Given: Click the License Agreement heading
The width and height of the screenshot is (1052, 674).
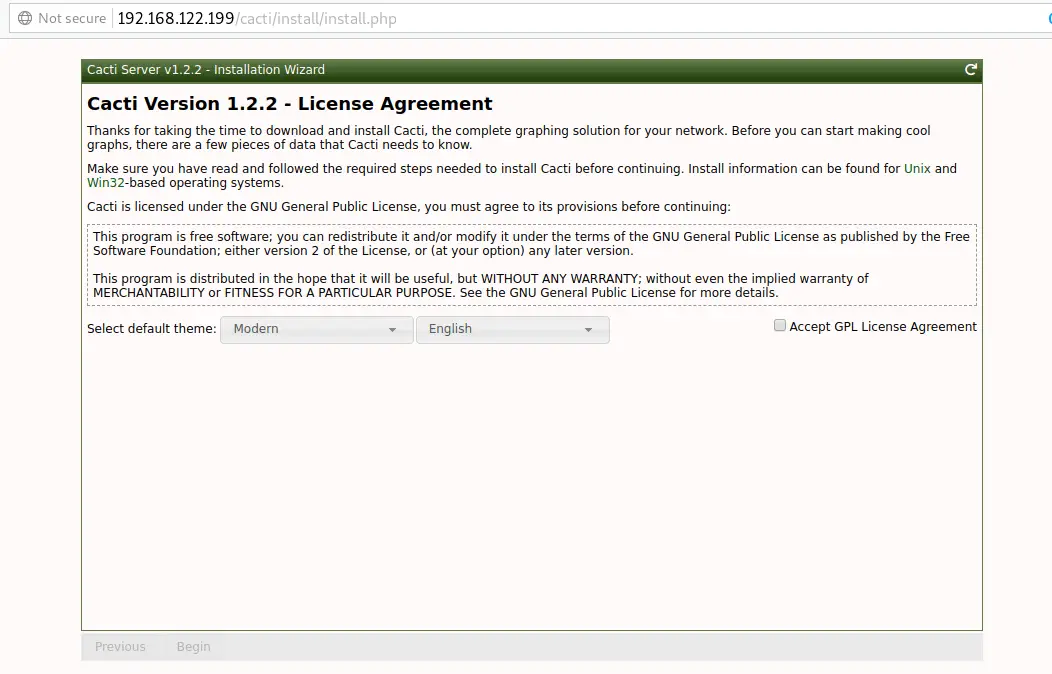Looking at the screenshot, I should click(x=289, y=103).
